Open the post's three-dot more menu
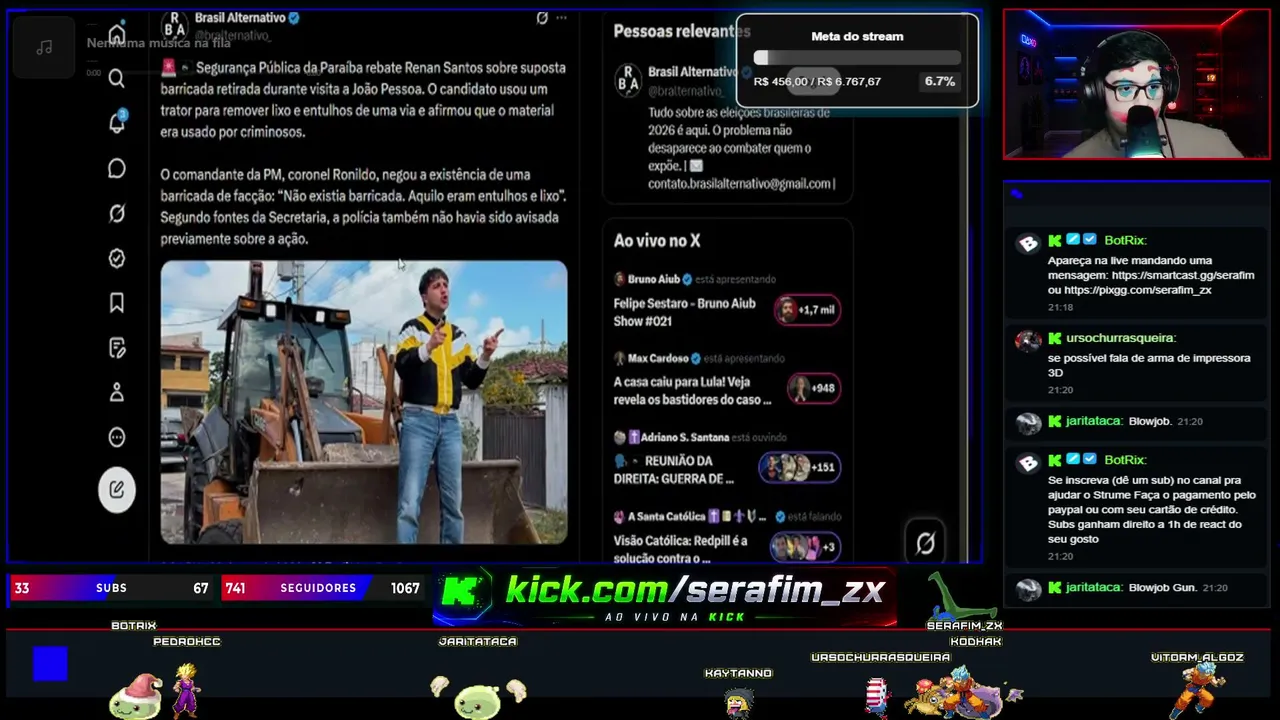The image size is (1280, 720). (x=562, y=18)
